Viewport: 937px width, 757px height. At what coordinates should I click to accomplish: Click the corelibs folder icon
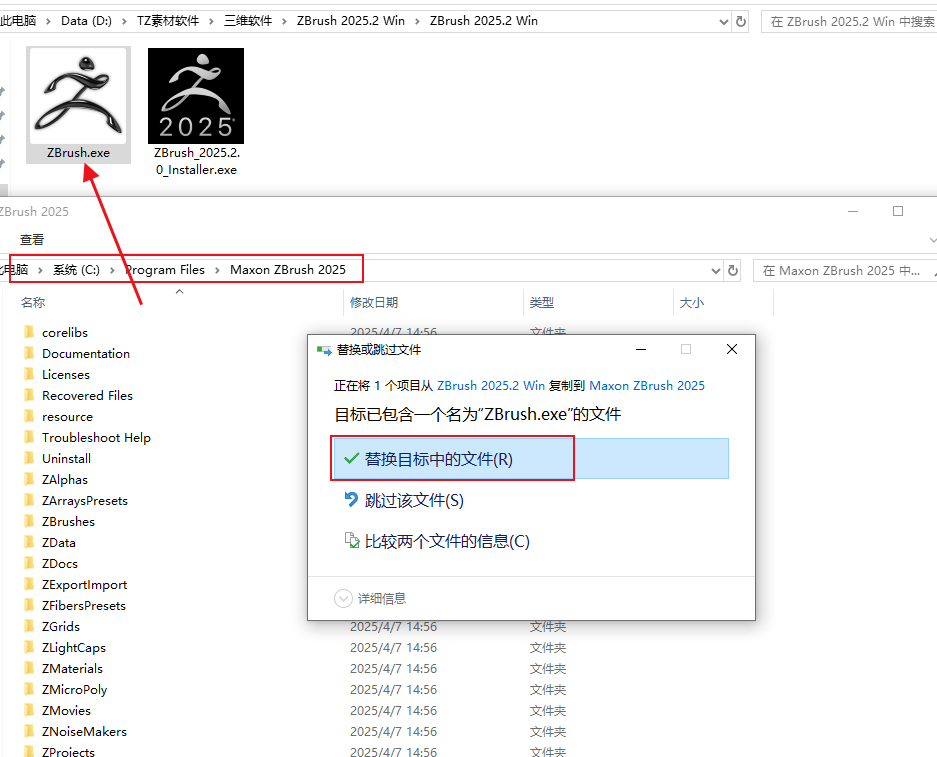pyautogui.click(x=29, y=332)
